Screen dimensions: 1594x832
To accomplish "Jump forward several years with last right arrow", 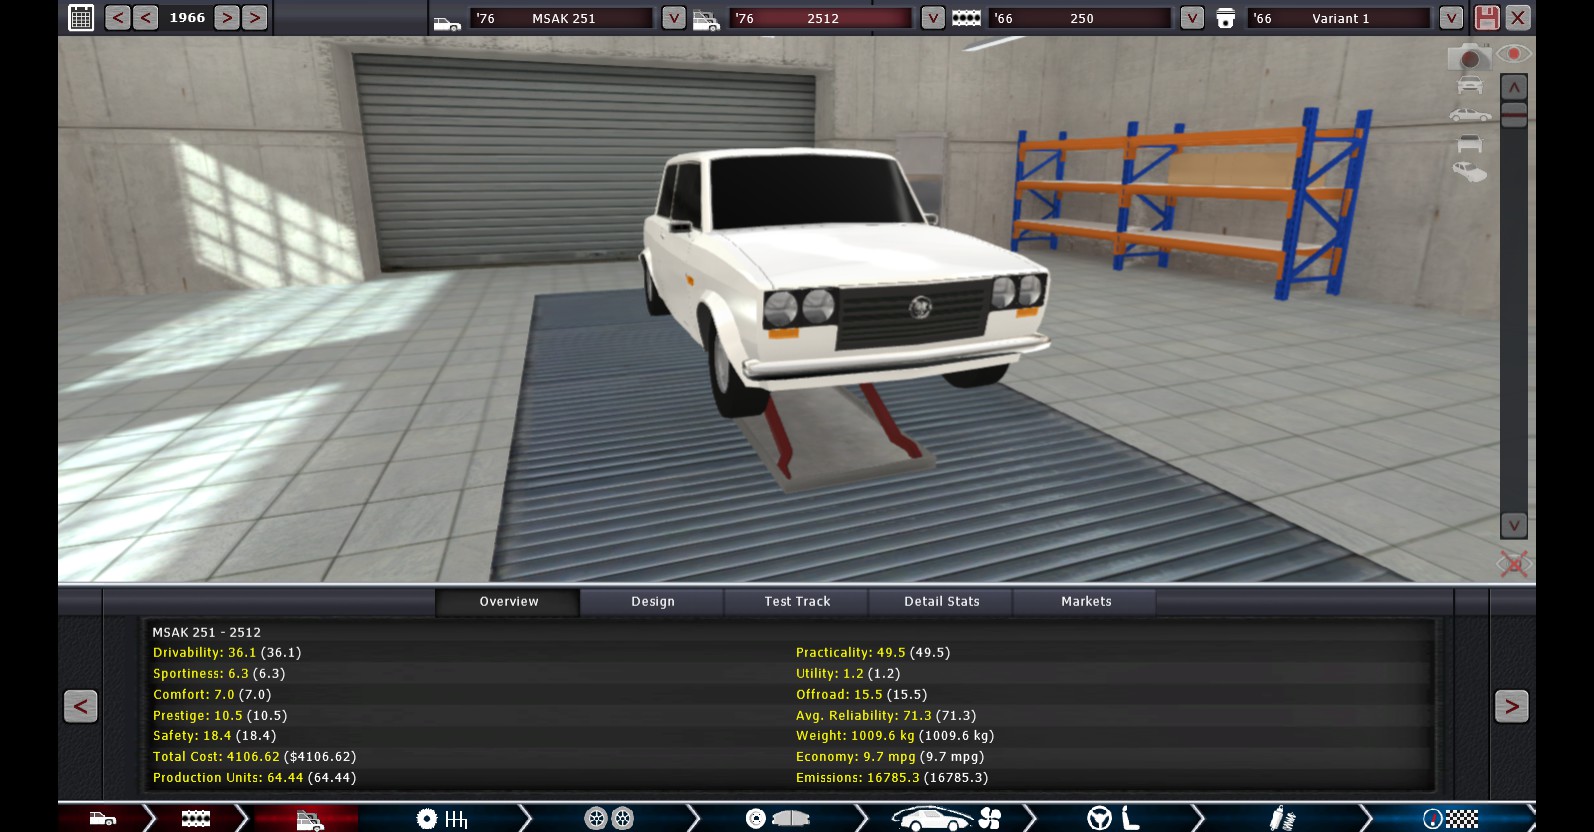I will click(255, 17).
